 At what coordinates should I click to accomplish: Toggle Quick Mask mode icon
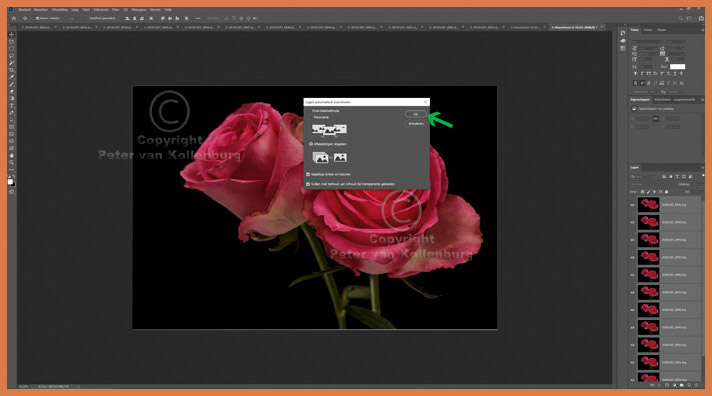[x=11, y=192]
